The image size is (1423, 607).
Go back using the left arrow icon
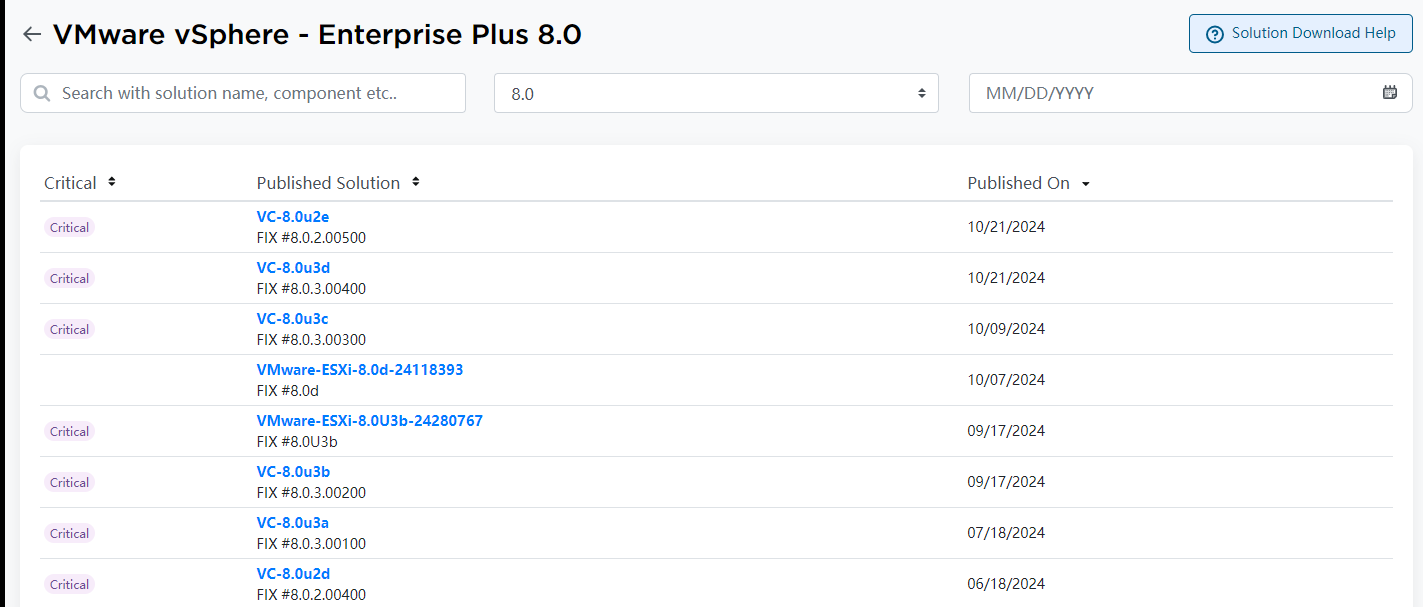[x=32, y=34]
